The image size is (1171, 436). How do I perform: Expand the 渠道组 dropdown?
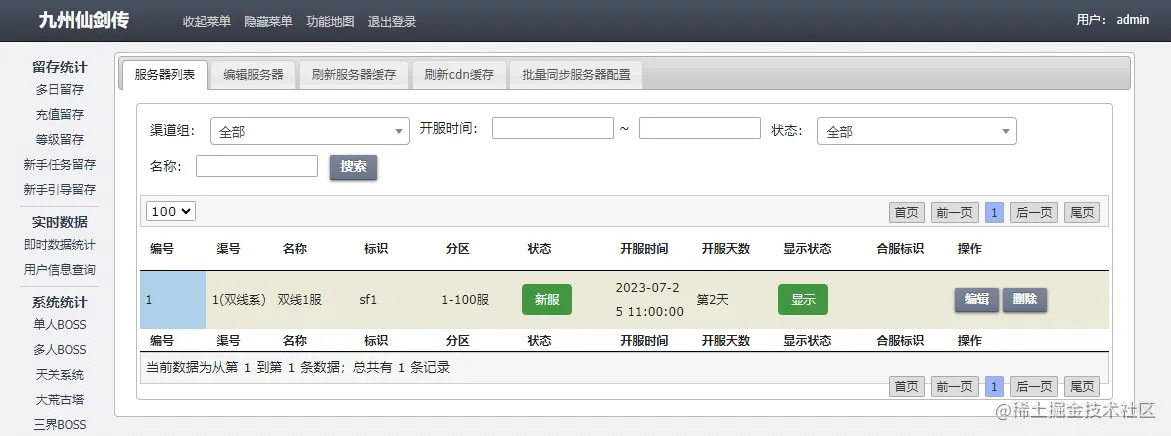[x=310, y=131]
